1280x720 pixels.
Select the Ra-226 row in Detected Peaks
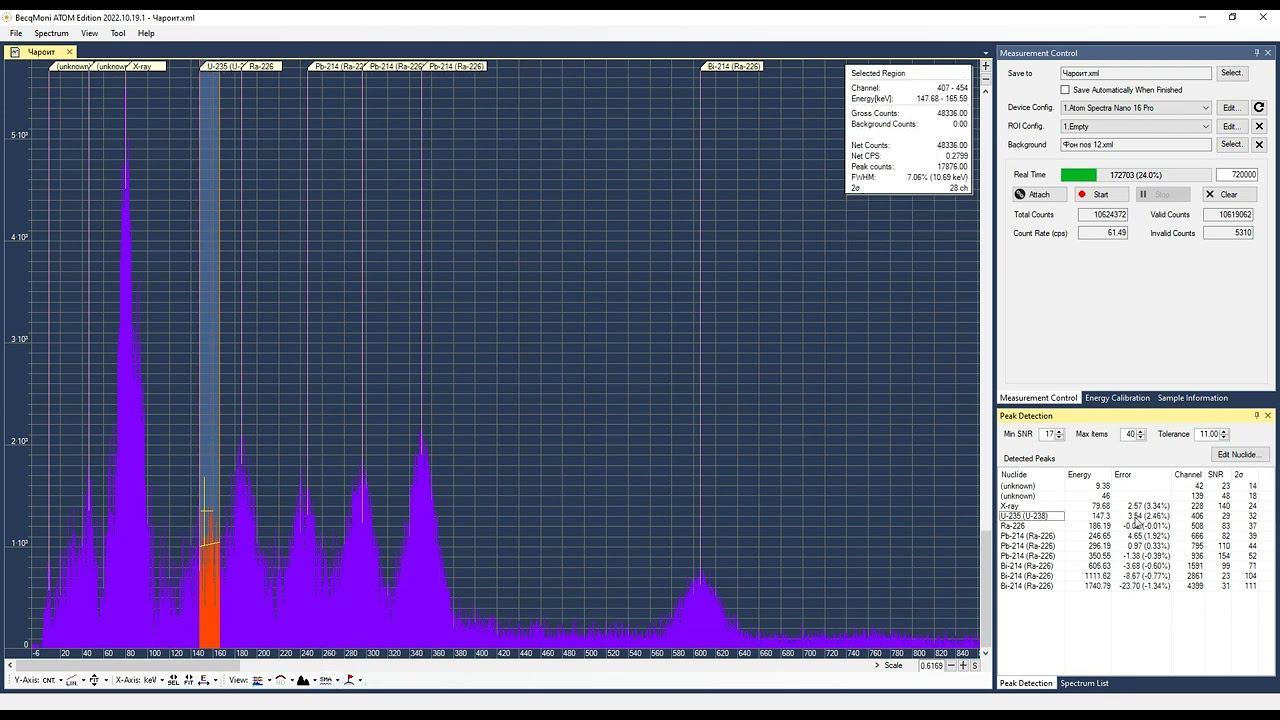1127,526
